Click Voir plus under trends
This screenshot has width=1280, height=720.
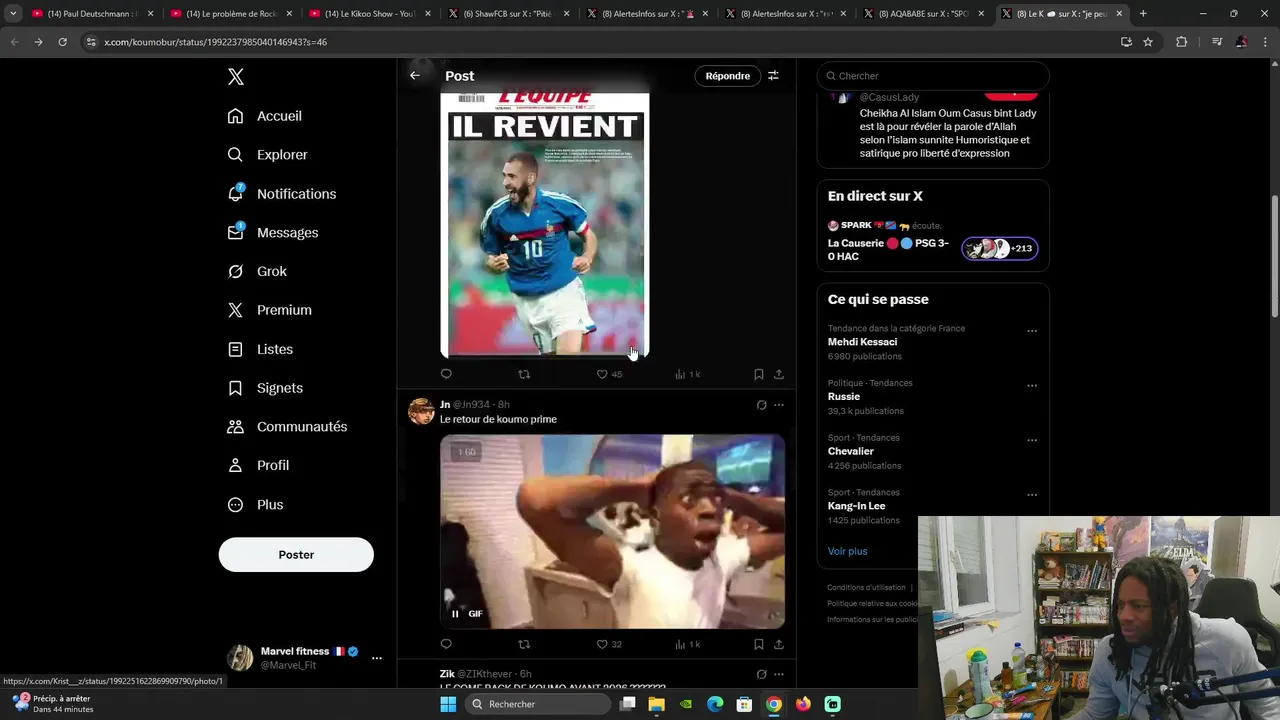point(848,551)
